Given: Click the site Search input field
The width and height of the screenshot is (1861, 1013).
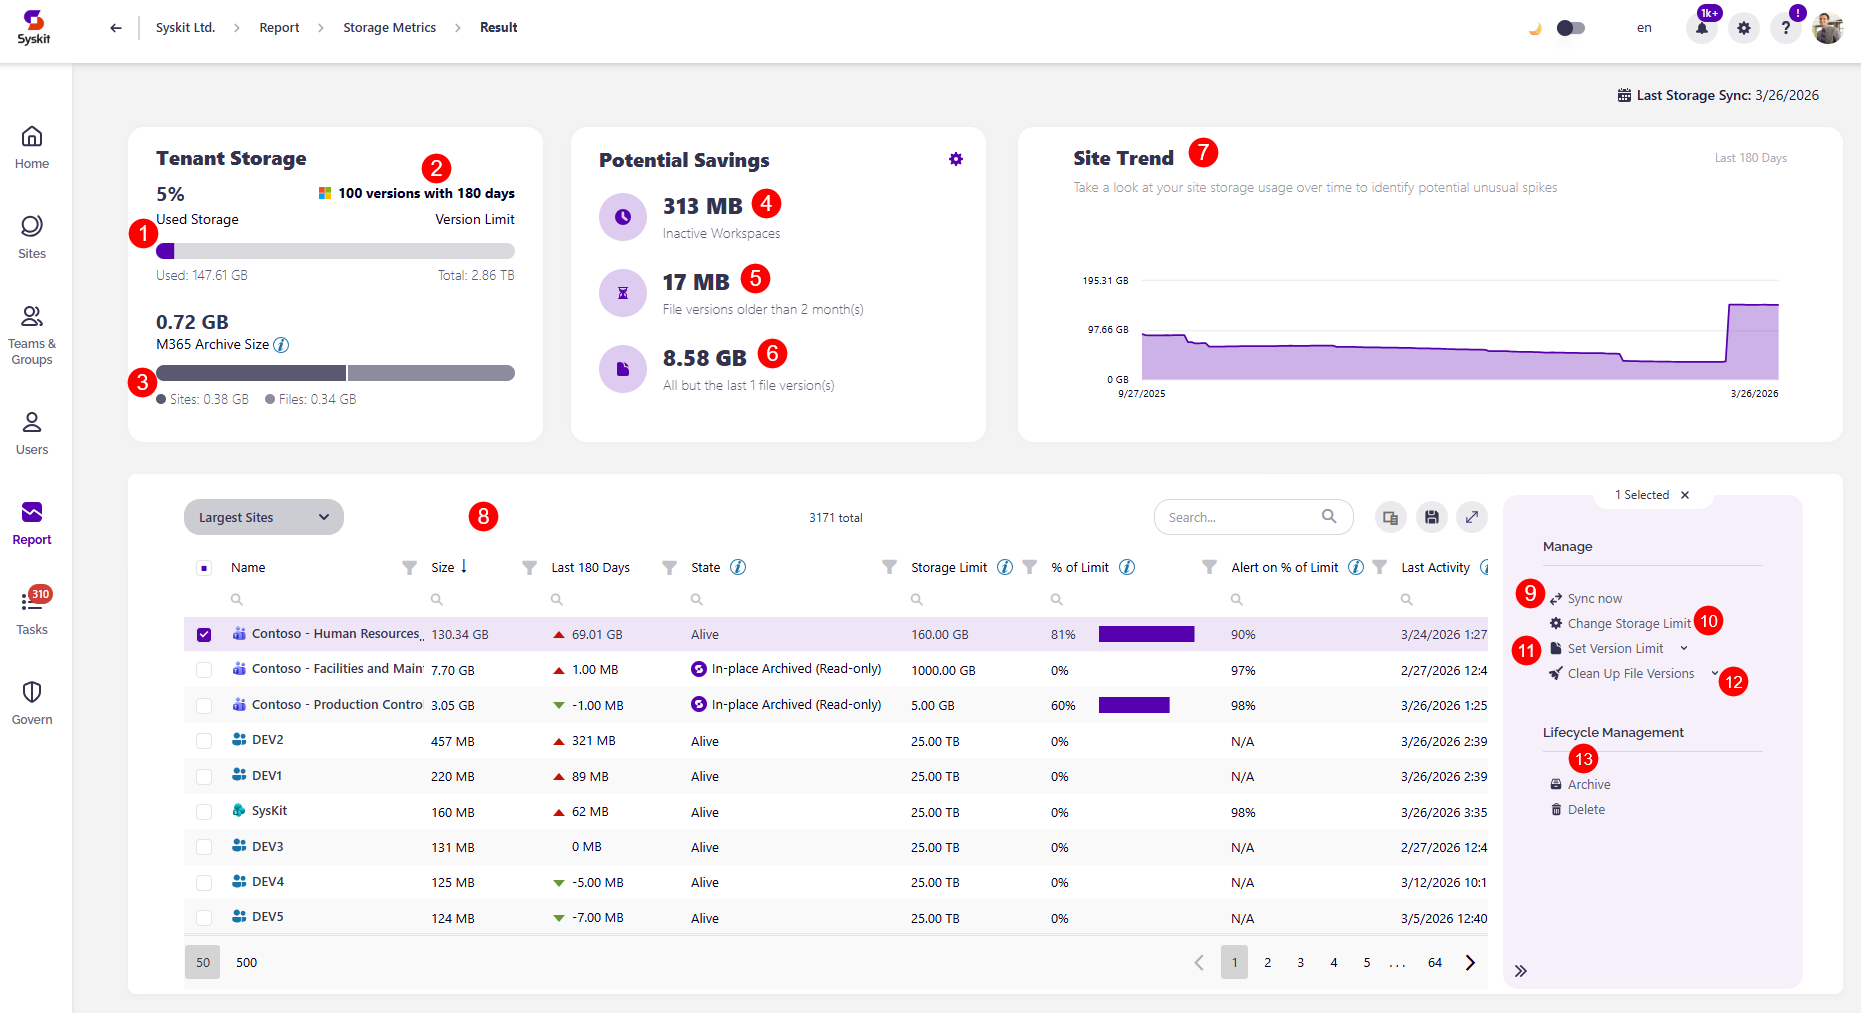Looking at the screenshot, I should [x=1250, y=517].
